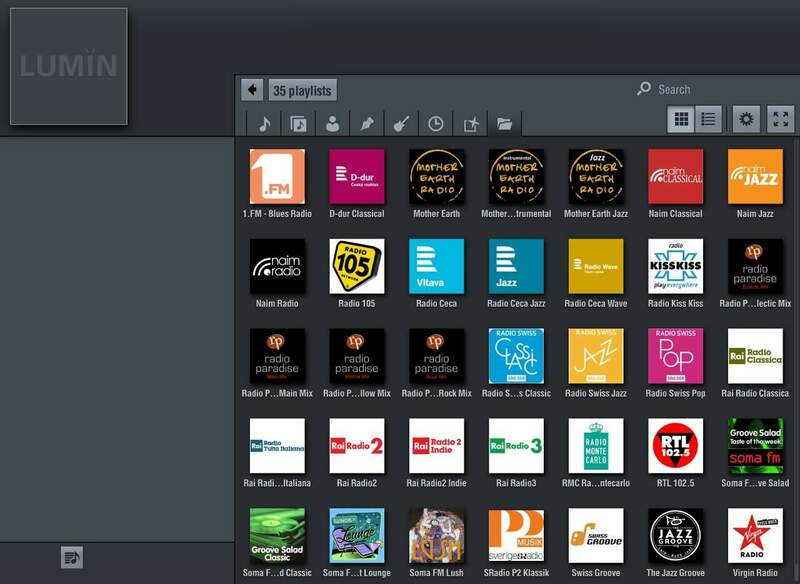Open 1.FM Blues Radio station icon
This screenshot has height=584, width=800.
(x=277, y=176)
